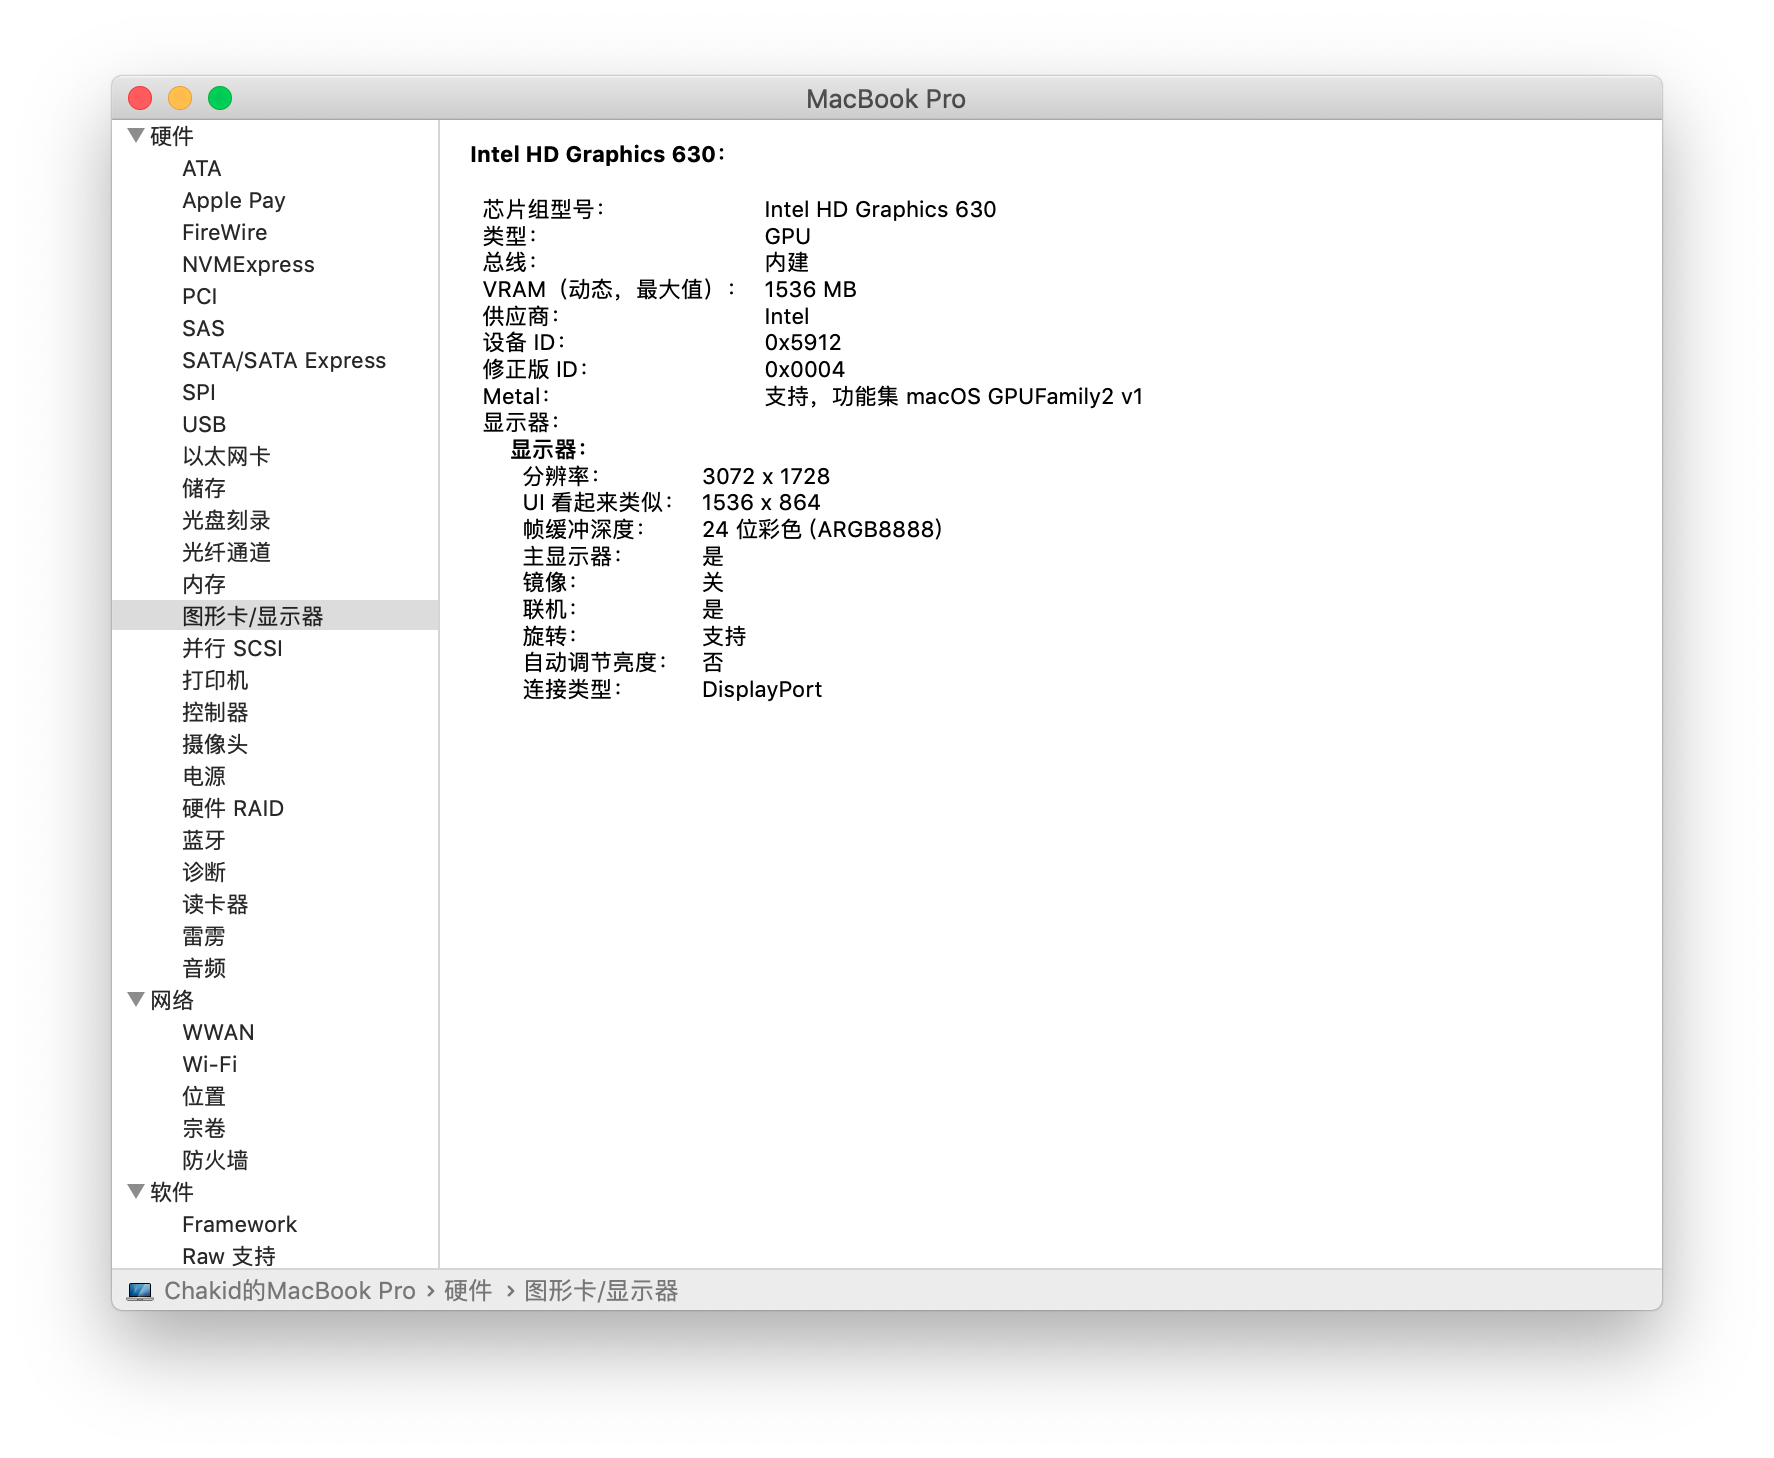This screenshot has width=1774, height=1458.
Task: Select 以太网卡 in the sidebar
Action: (x=226, y=456)
